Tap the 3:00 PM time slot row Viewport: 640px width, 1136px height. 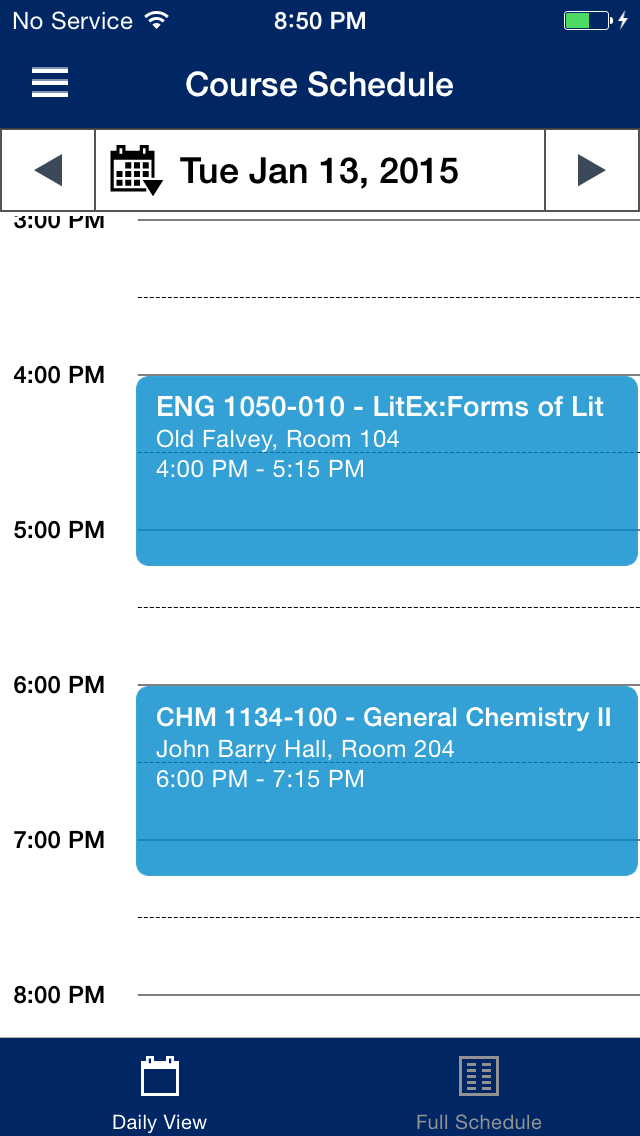point(388,255)
